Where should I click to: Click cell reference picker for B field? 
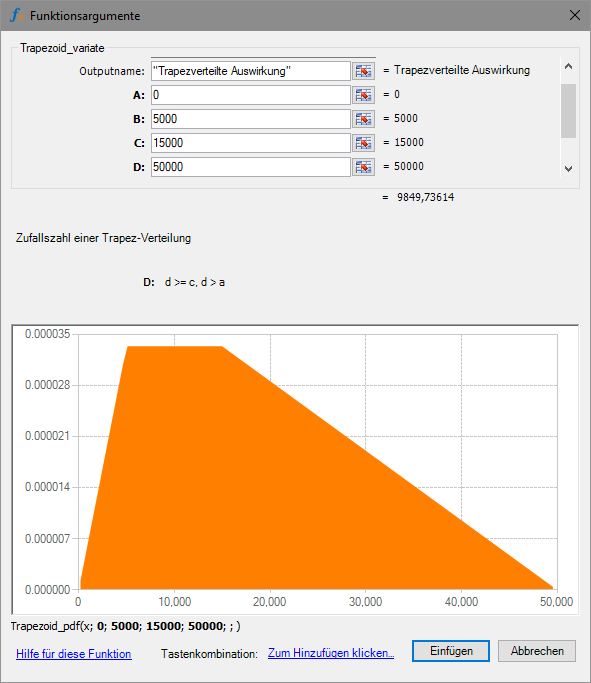363,119
